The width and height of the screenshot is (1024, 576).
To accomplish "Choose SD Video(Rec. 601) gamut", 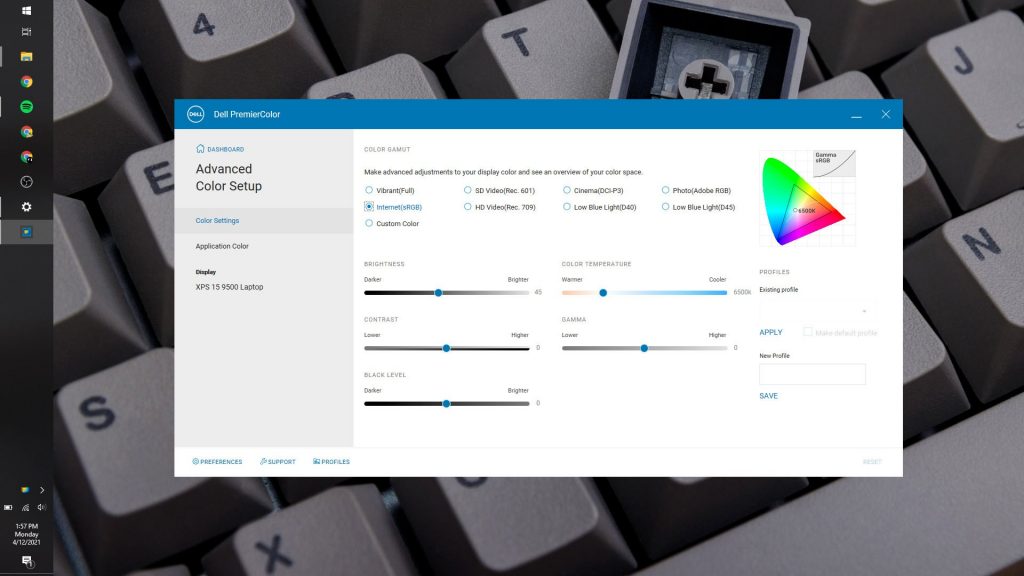I will tap(468, 190).
